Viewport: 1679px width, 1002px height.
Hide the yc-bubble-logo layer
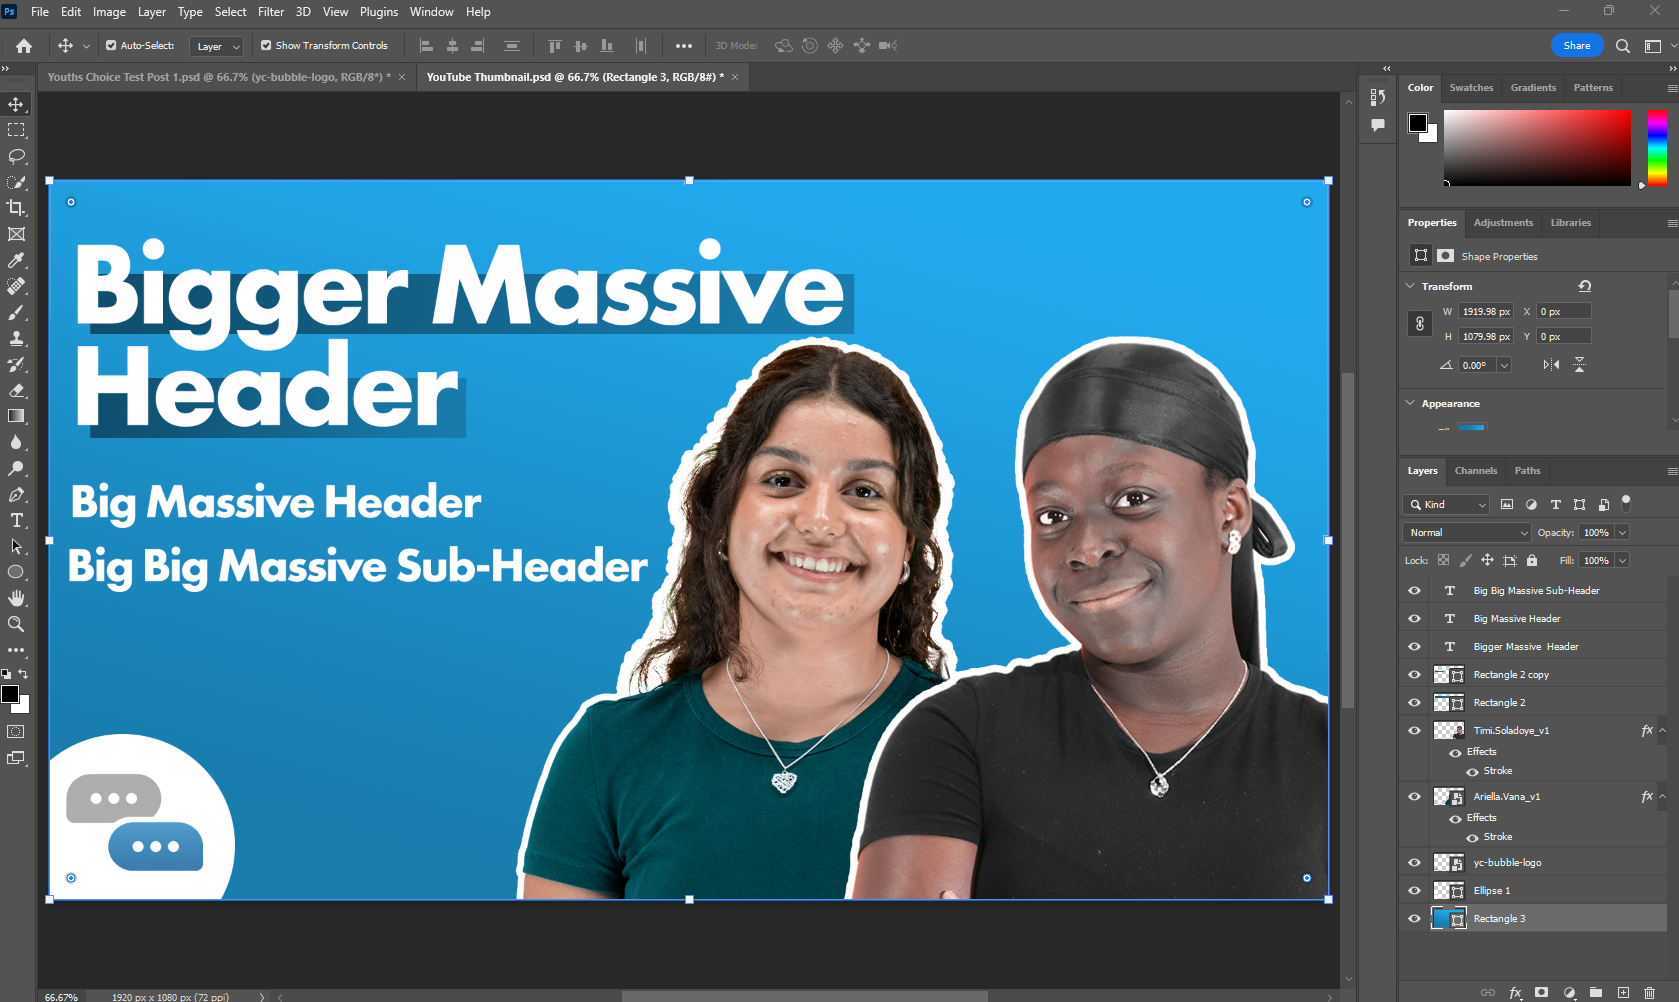[1414, 863]
